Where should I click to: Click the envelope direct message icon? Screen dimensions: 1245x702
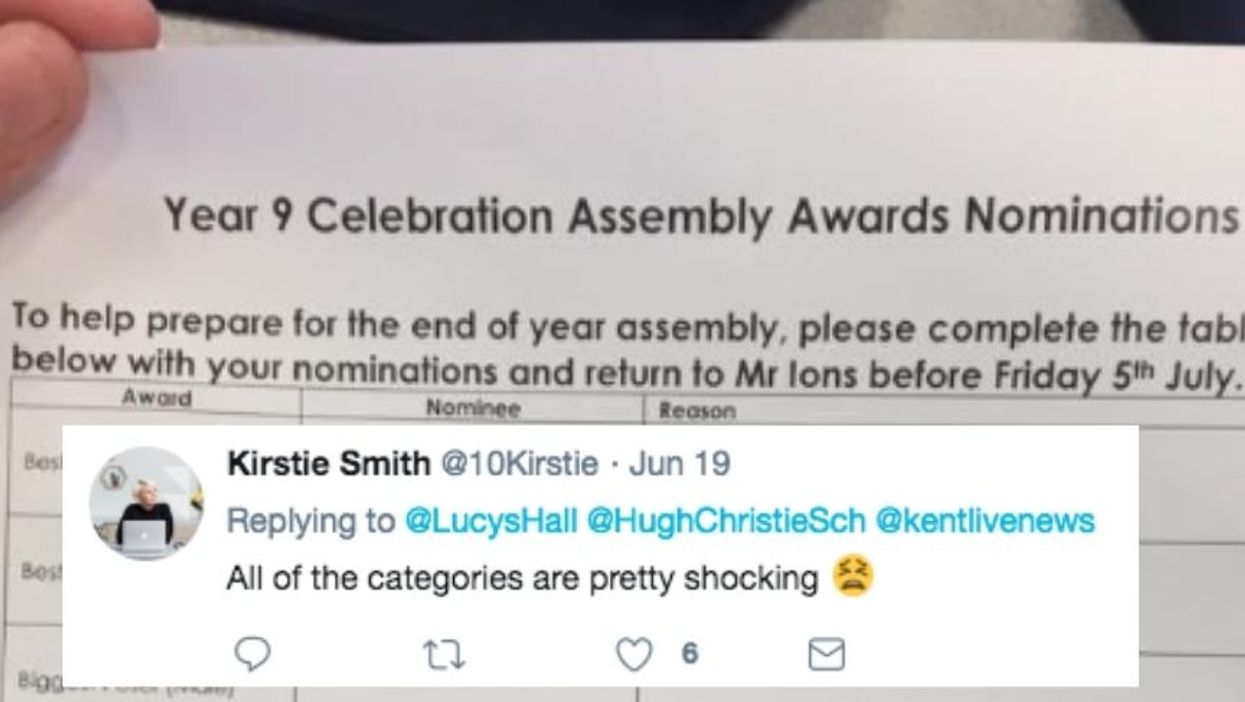825,654
